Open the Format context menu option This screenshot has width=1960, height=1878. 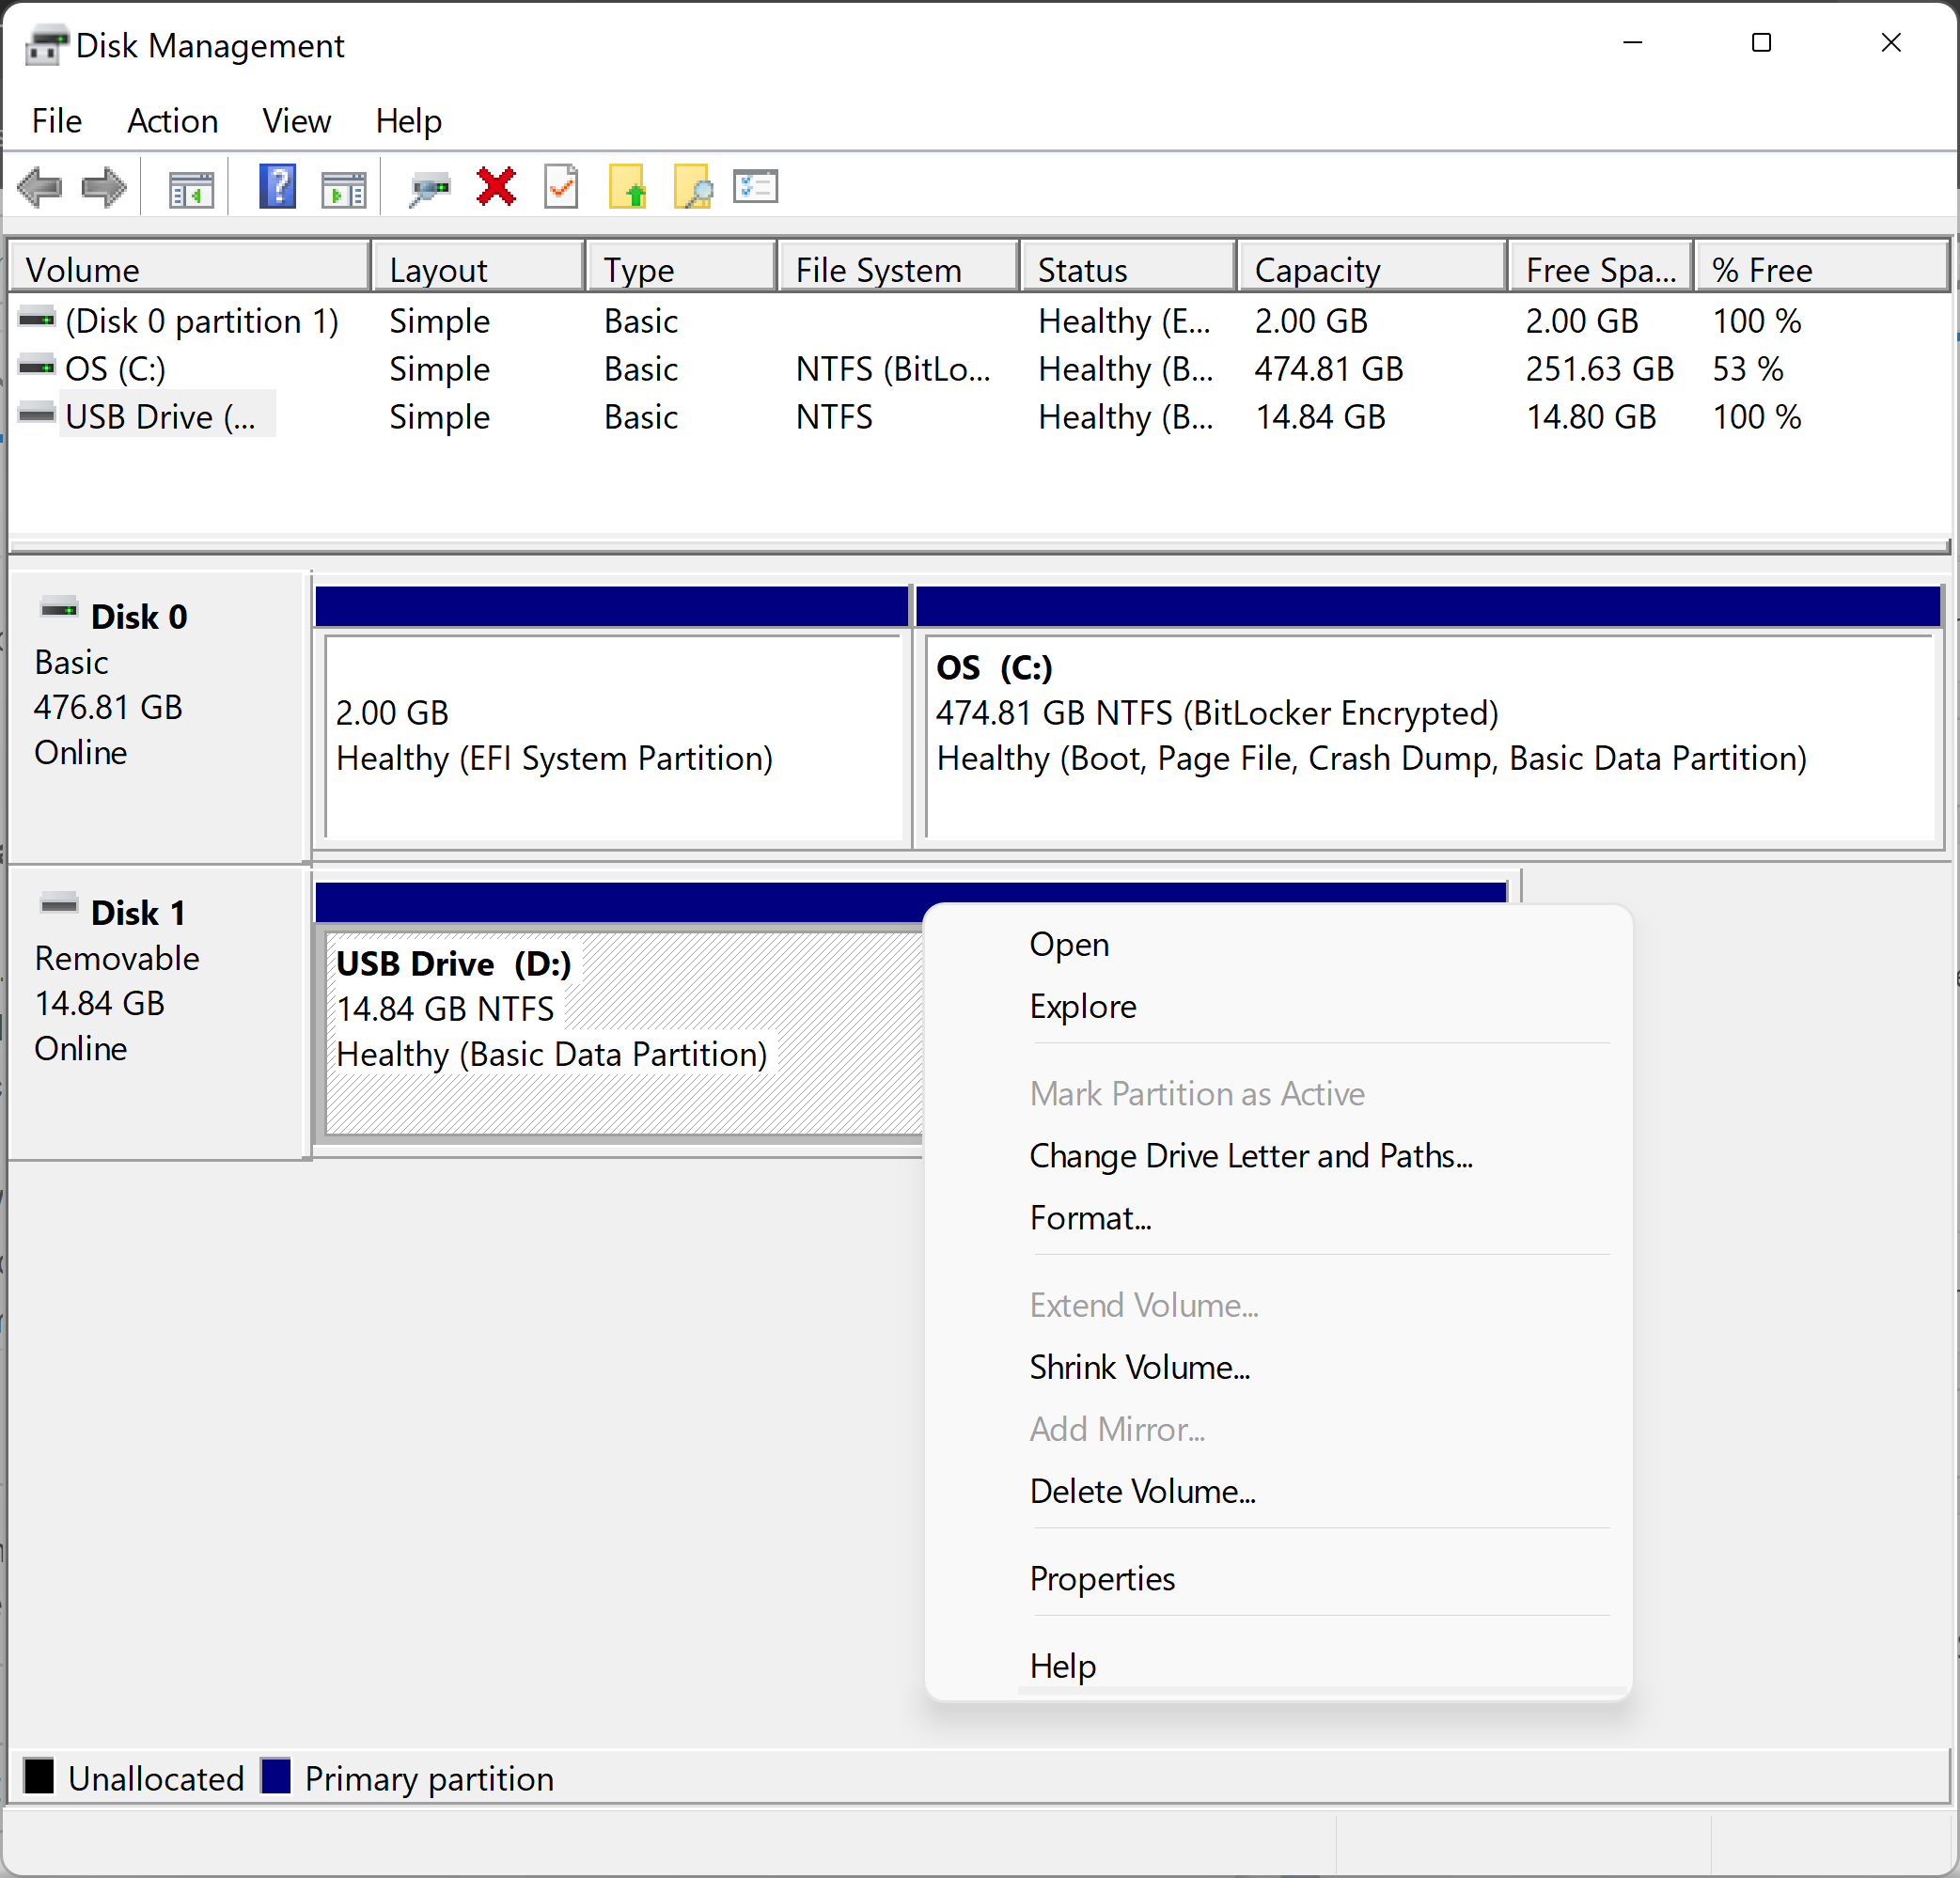[1089, 1216]
